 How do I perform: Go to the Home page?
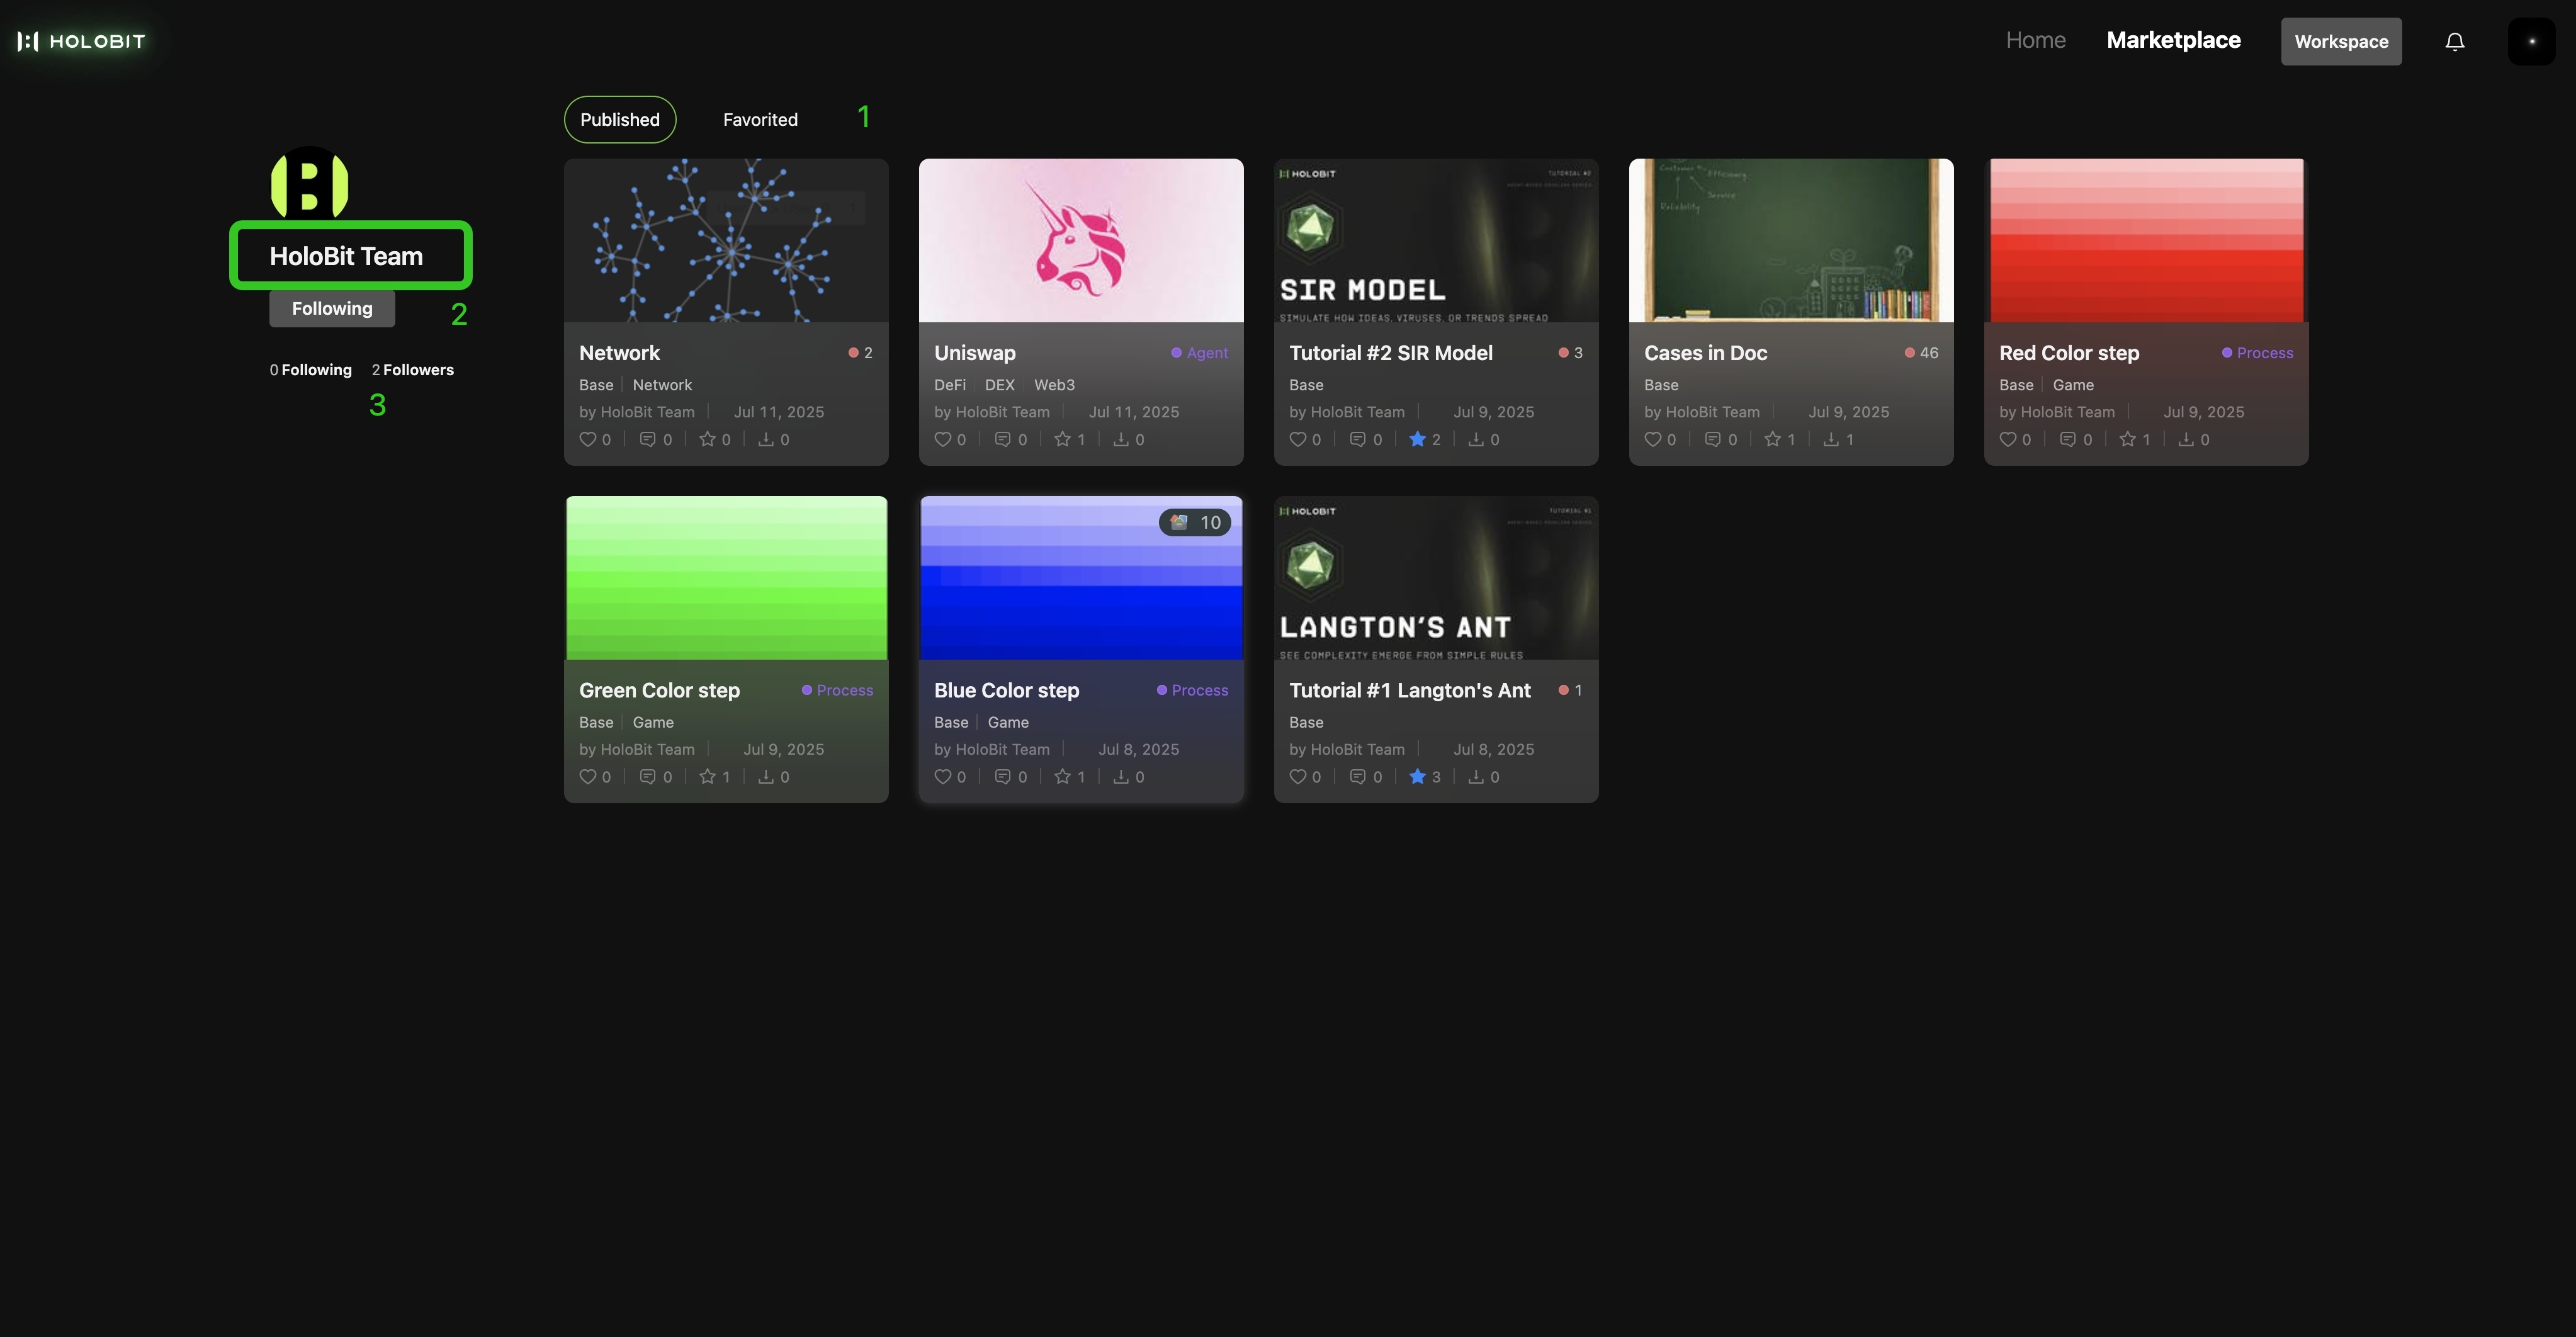2035,41
